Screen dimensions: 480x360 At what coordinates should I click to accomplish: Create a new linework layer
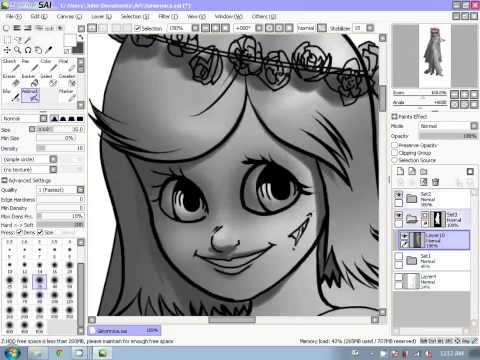412,171
